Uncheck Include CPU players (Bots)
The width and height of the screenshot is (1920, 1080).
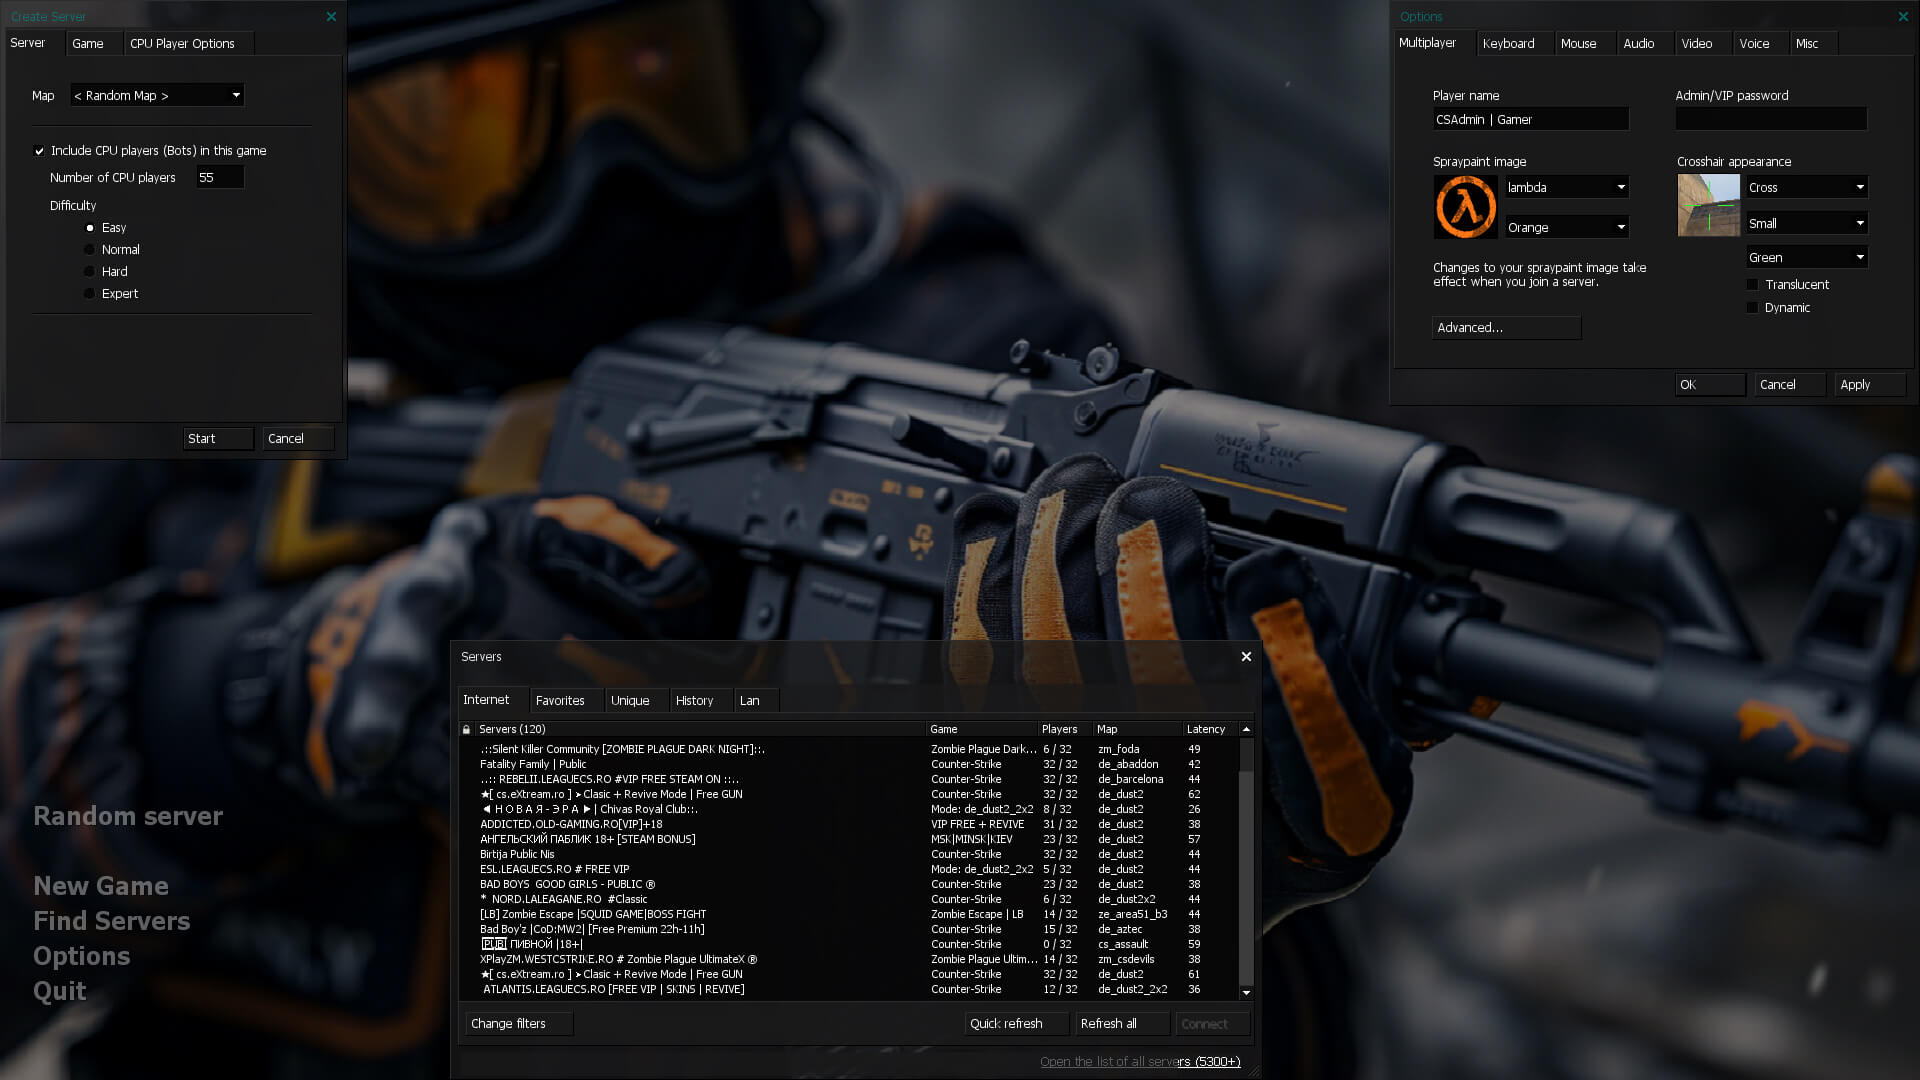pos(40,151)
